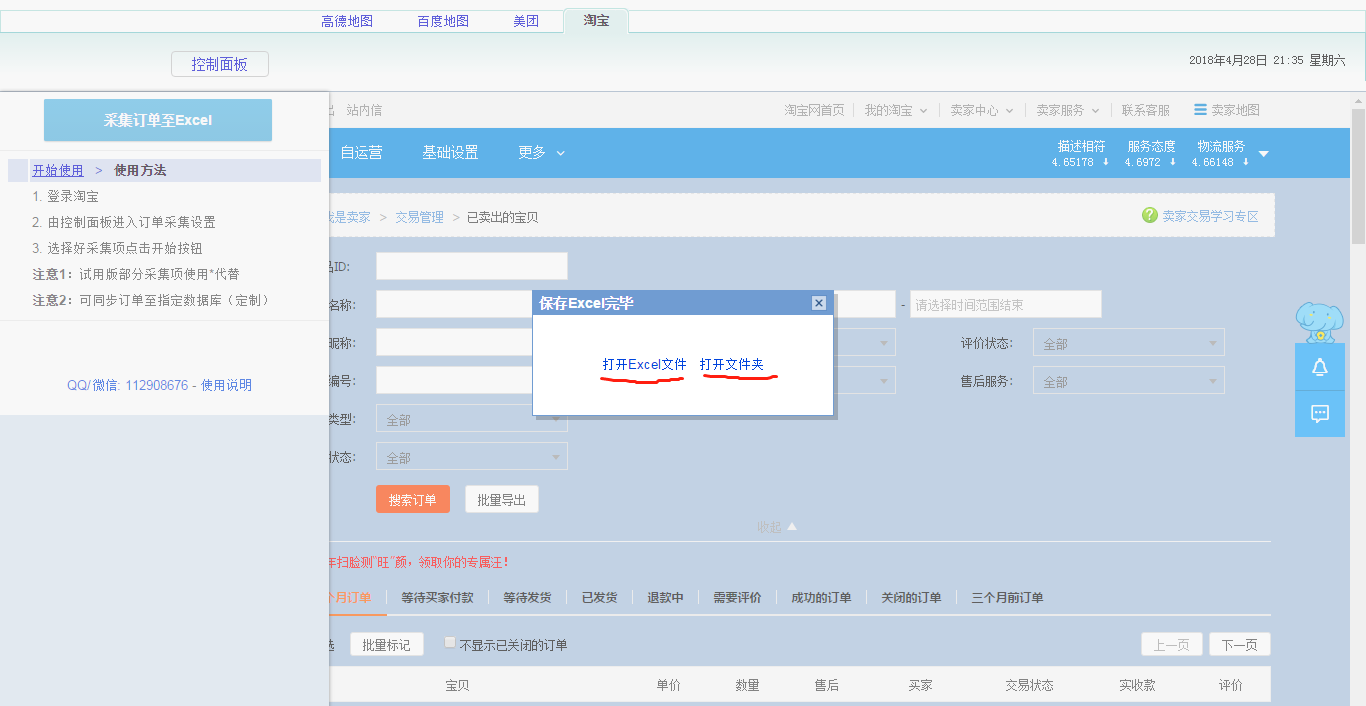
Task: Open the 卖家服务 dropdown
Action: point(1068,110)
